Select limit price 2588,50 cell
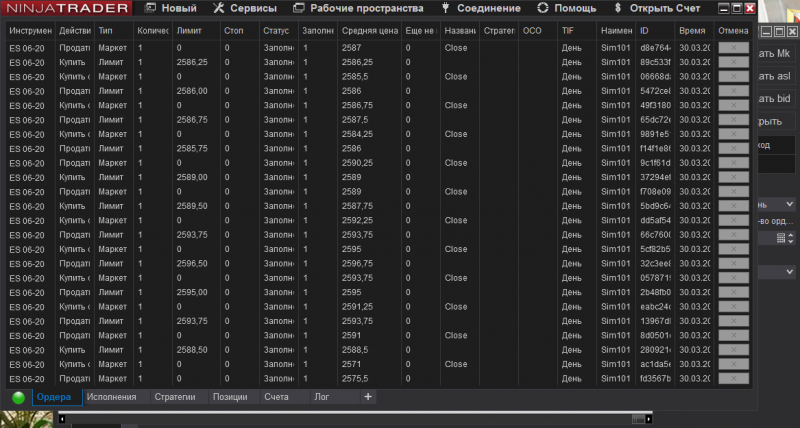The height and width of the screenshot is (428, 800). coord(196,350)
